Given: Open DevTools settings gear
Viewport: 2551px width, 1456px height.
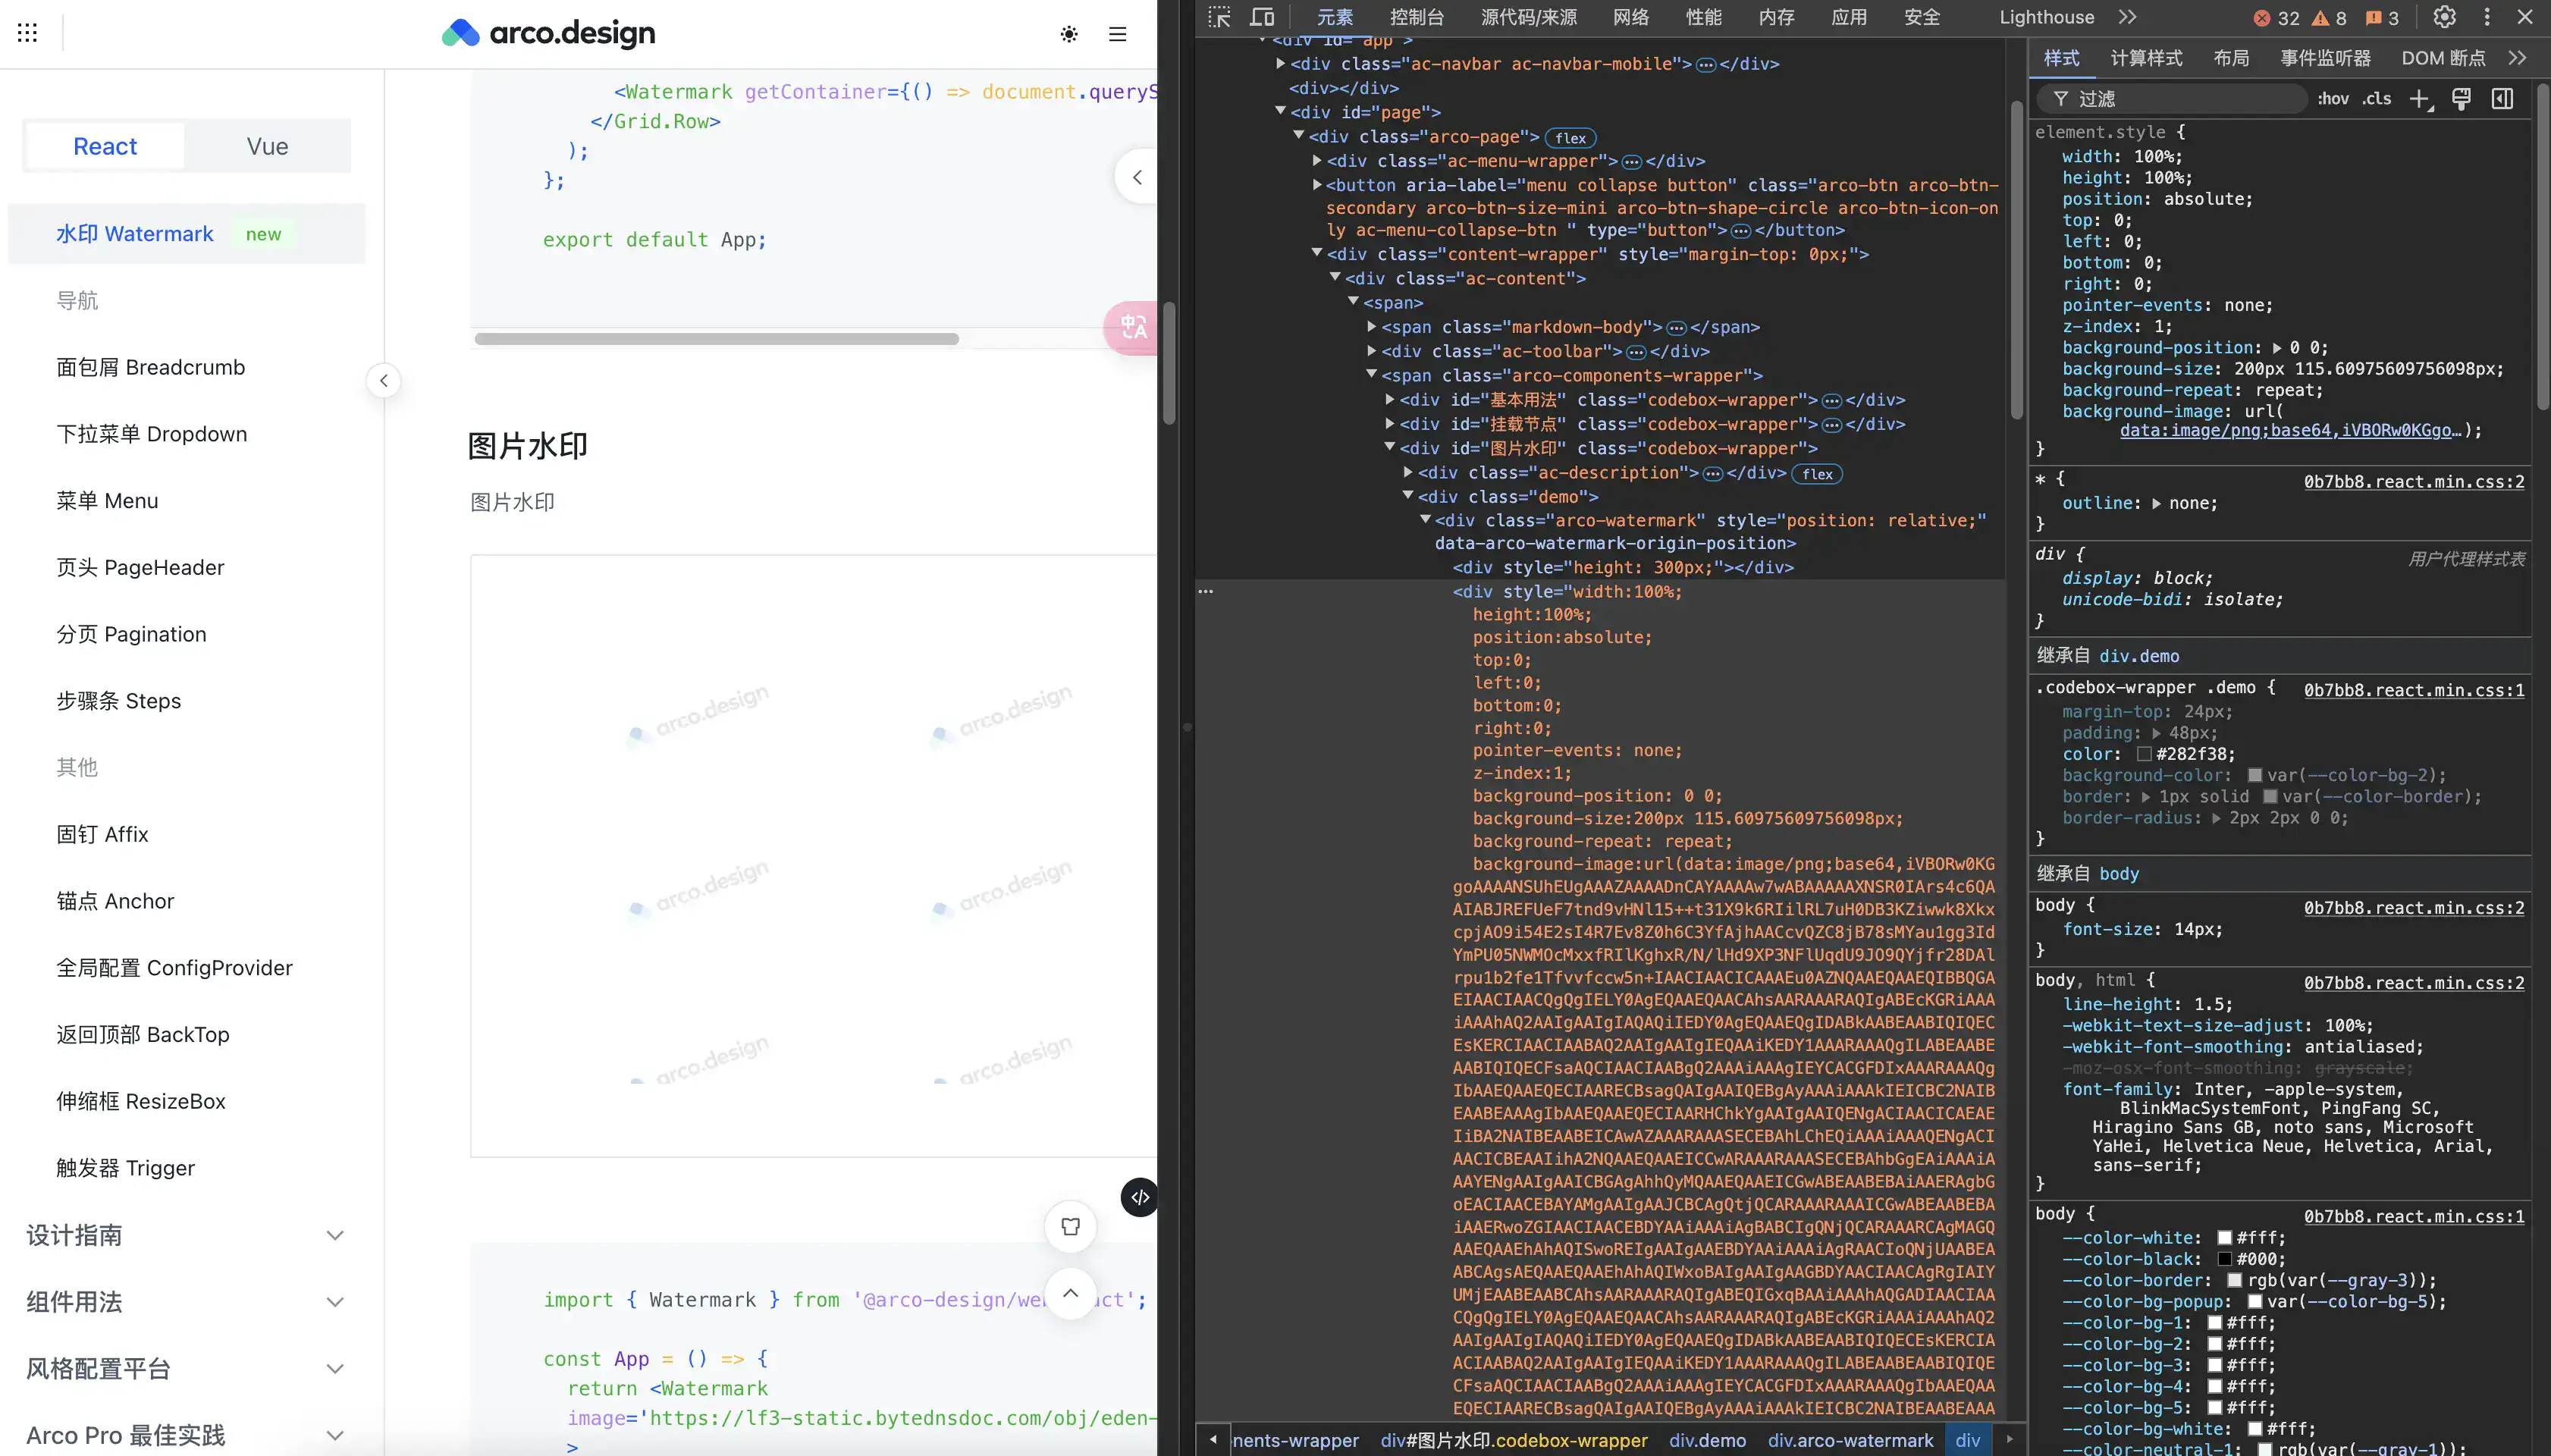Looking at the screenshot, I should pos(2444,17).
